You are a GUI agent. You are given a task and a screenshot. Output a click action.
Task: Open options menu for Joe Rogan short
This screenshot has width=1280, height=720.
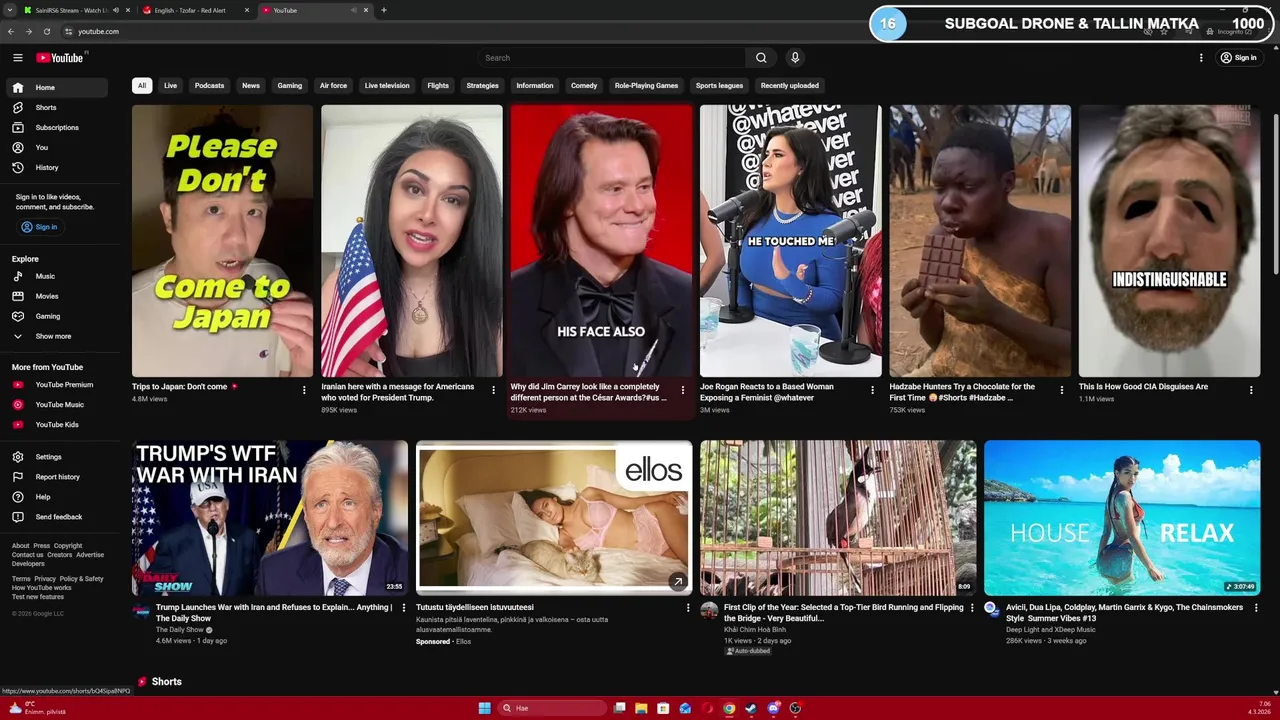click(872, 390)
